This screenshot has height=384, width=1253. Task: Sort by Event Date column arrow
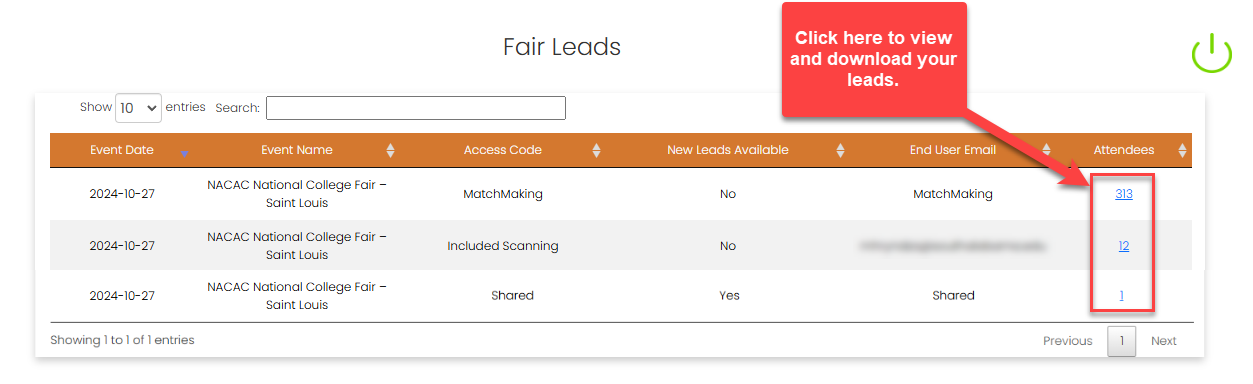coord(184,151)
